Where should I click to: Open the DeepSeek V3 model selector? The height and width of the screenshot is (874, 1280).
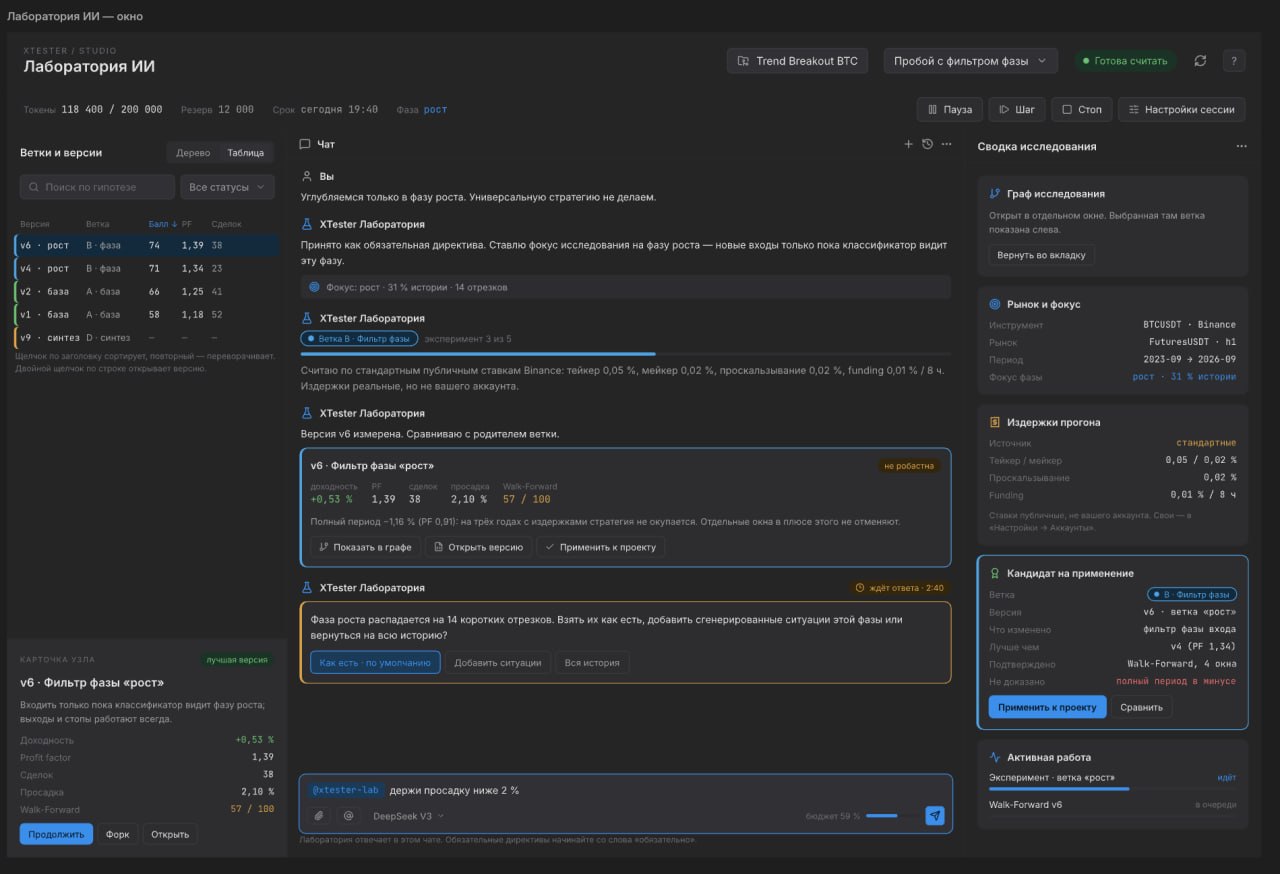[408, 816]
